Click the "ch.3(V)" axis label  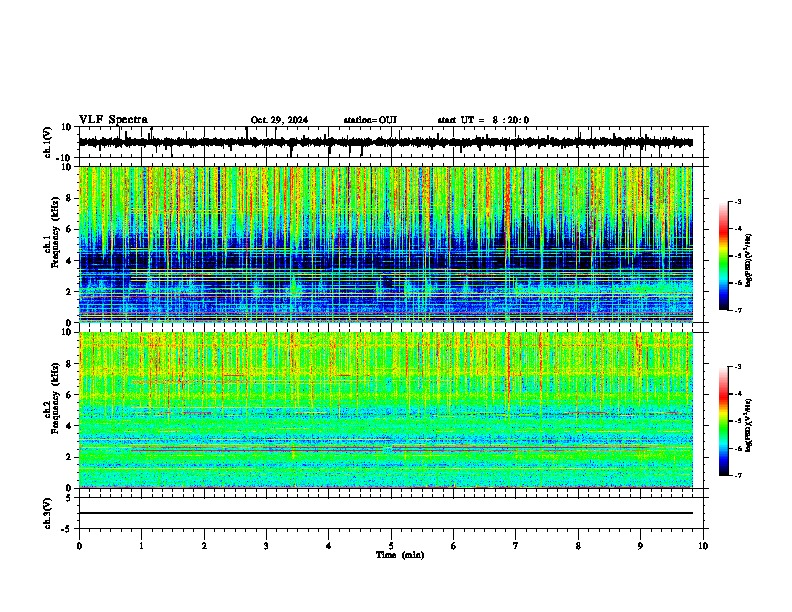coord(48,513)
